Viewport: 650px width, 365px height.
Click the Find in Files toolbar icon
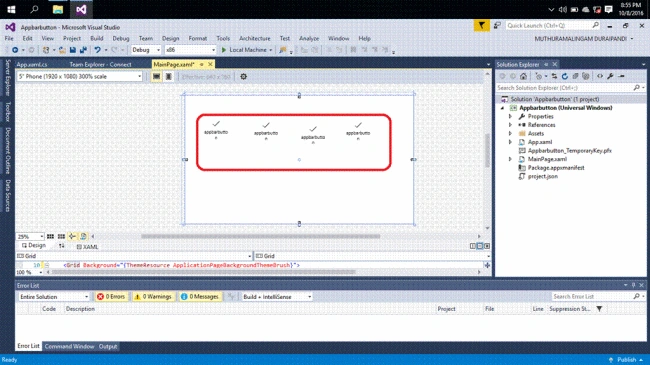[x=283, y=50]
